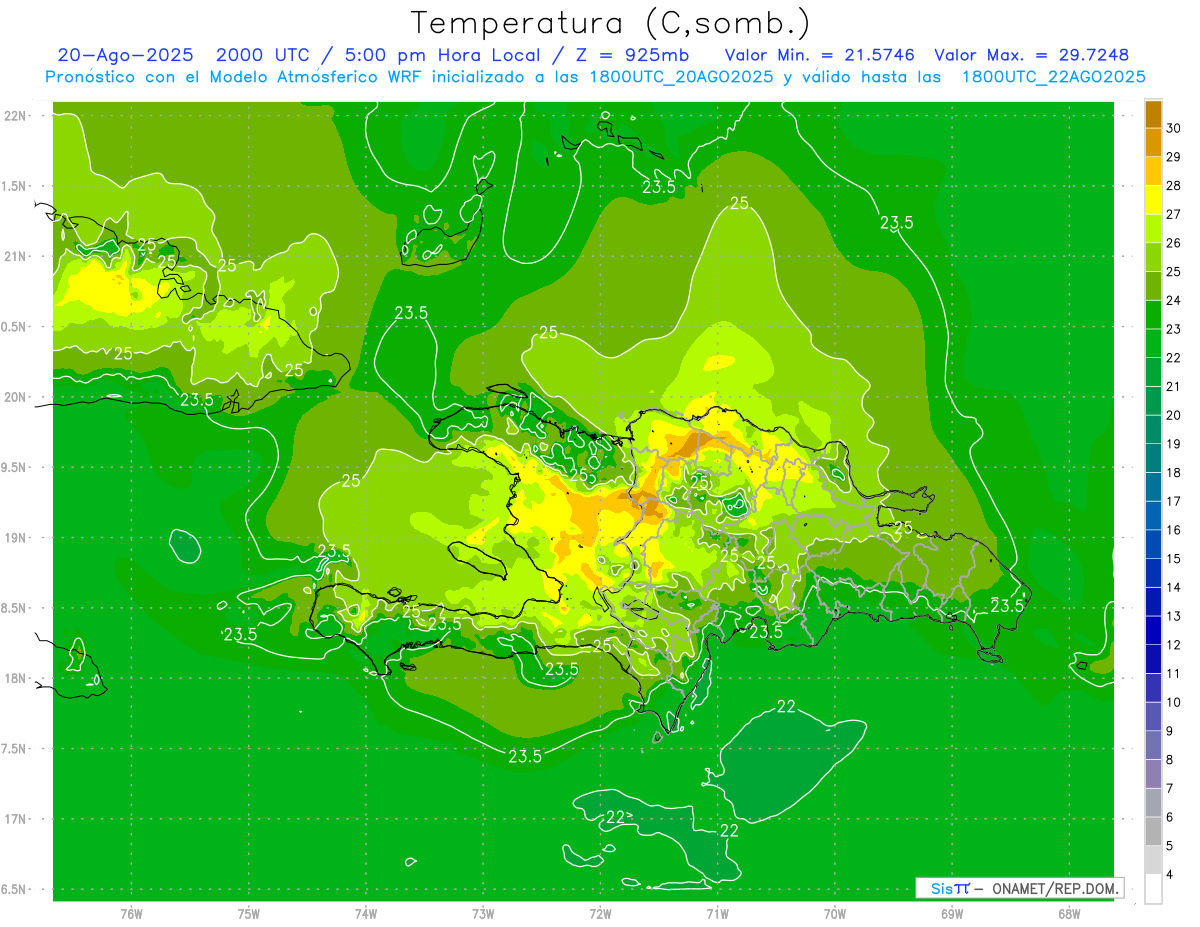Click the '17N' latitude axis label
Screen dimensions: 1200x927
click(x=15, y=819)
